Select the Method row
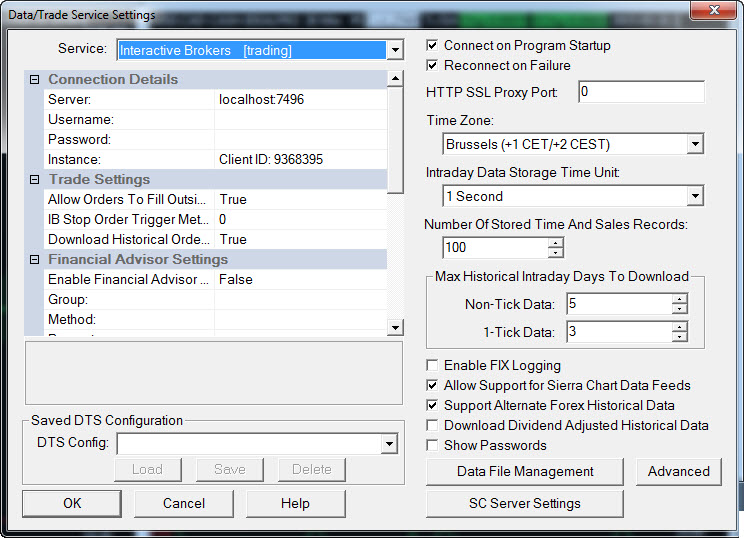744x538 pixels. pyautogui.click(x=215, y=319)
